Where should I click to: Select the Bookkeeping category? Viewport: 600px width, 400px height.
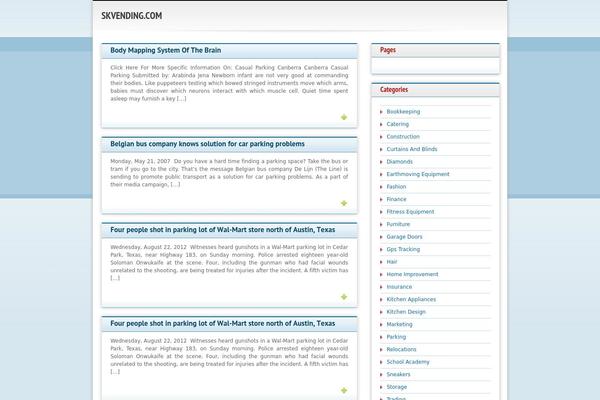(403, 111)
